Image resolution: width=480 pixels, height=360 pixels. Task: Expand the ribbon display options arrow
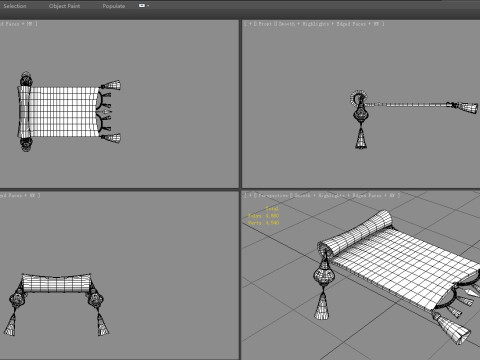point(148,6)
